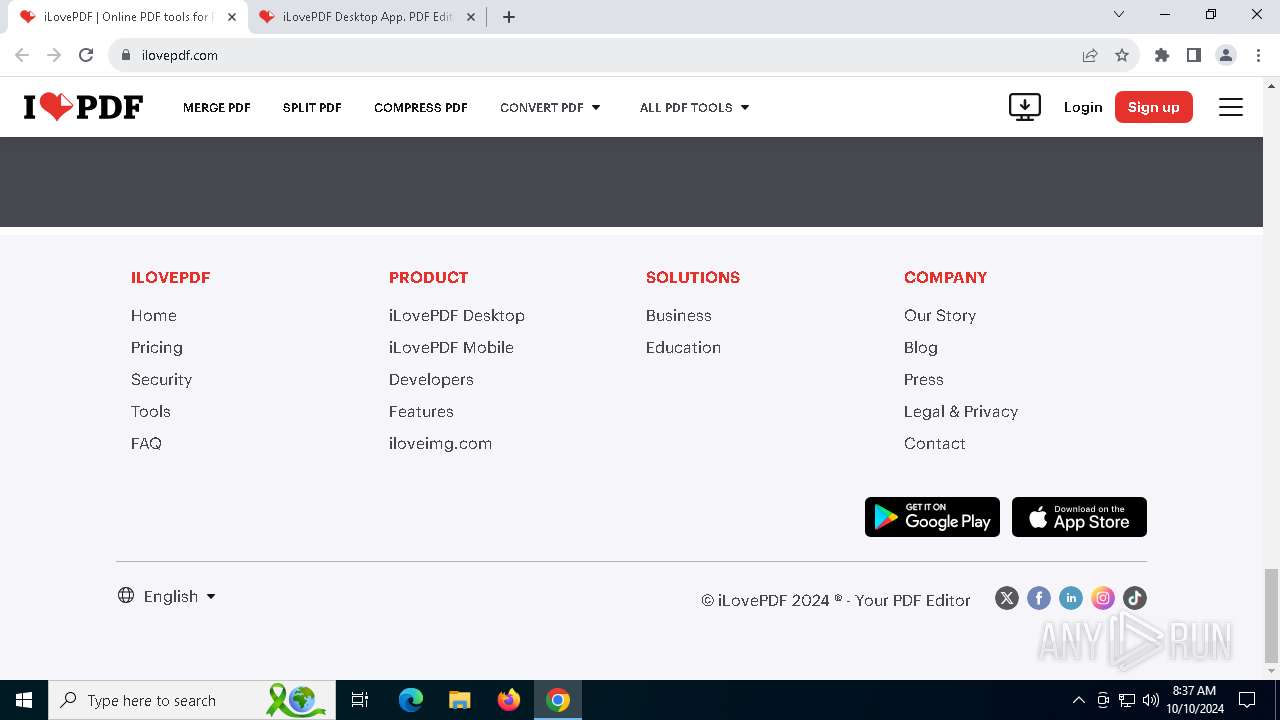Image resolution: width=1280 pixels, height=720 pixels.
Task: Show hidden system tray icons
Action: (x=1078, y=700)
